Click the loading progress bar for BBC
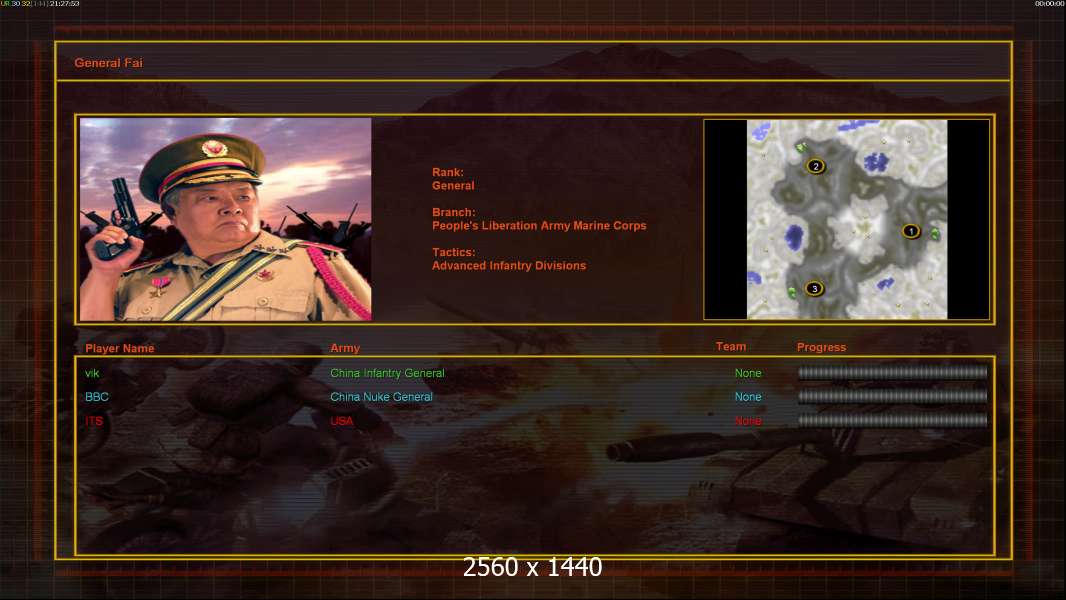 coord(893,396)
